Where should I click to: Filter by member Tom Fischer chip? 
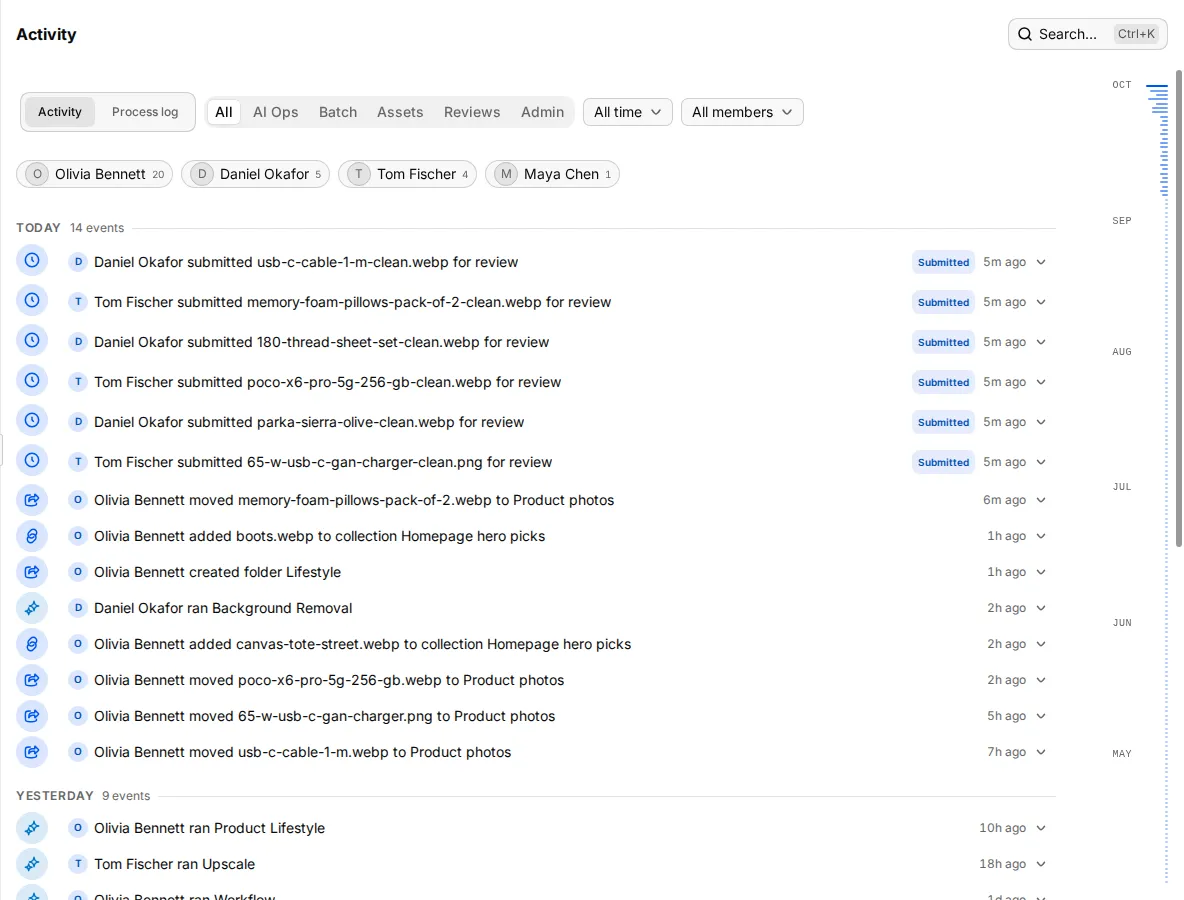click(x=407, y=174)
